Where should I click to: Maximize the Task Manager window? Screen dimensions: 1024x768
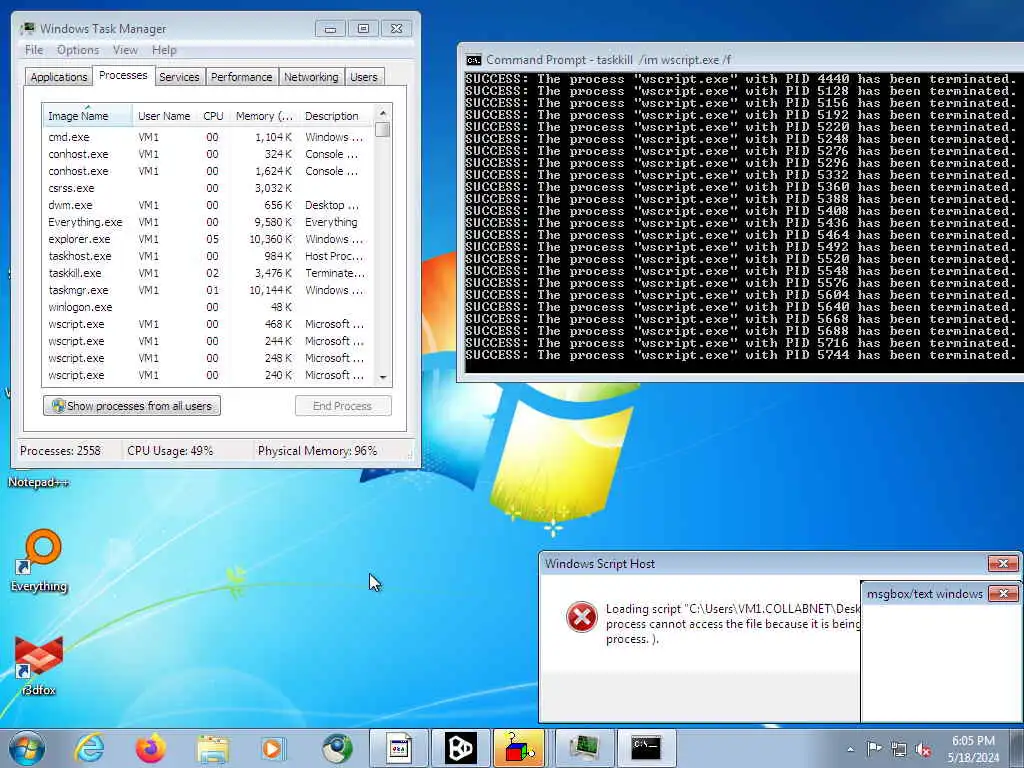pyautogui.click(x=363, y=29)
